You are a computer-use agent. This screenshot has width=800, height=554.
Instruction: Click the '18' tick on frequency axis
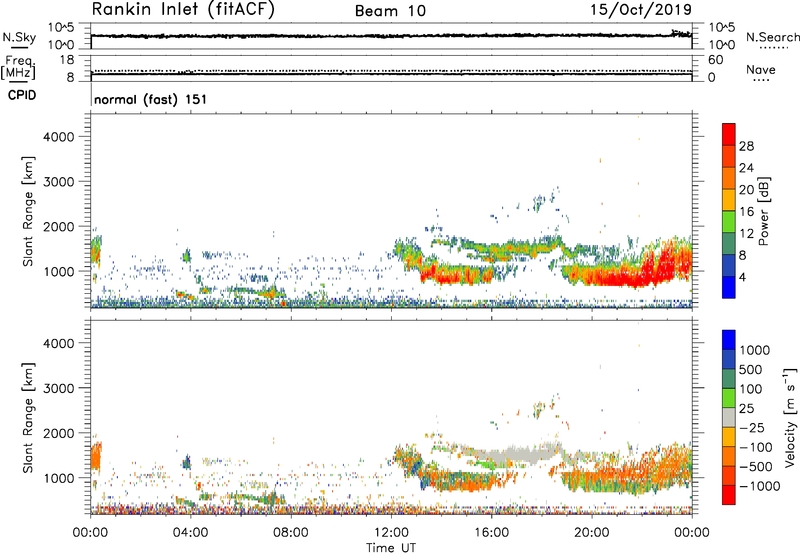pyautogui.click(x=67, y=60)
